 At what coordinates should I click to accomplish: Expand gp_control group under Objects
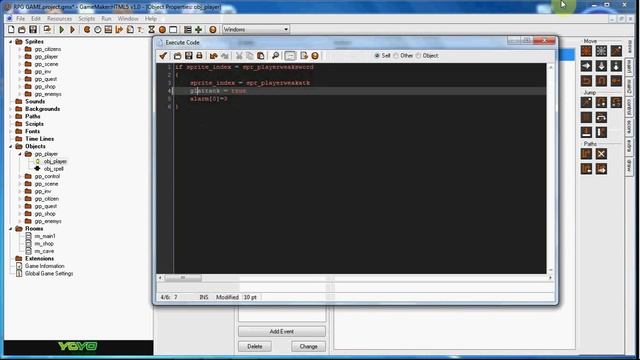click(x=20, y=176)
